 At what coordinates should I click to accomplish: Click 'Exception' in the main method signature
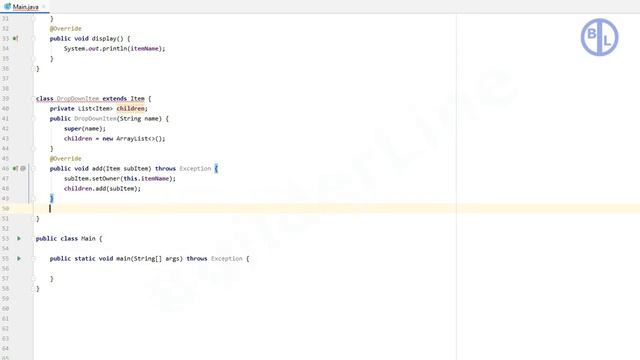point(227,258)
